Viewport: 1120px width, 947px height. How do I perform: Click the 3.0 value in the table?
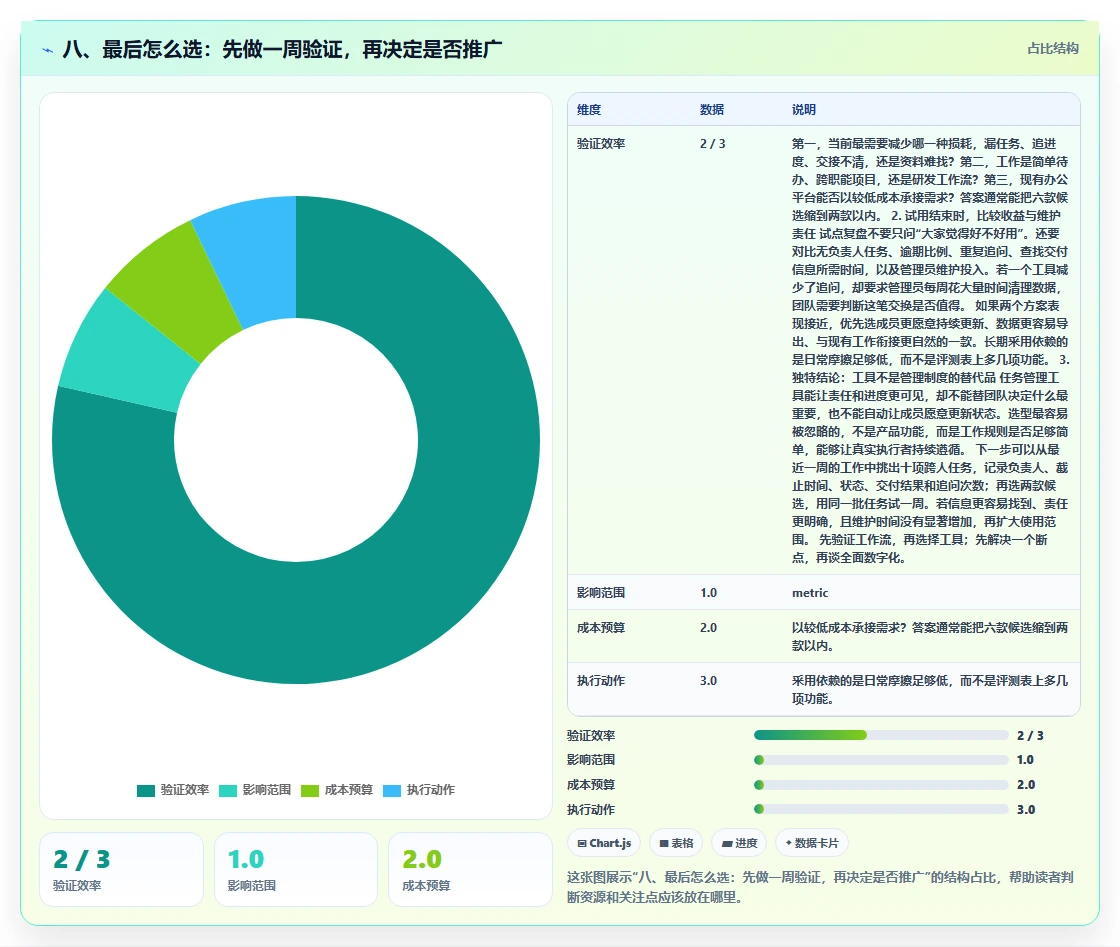point(709,681)
